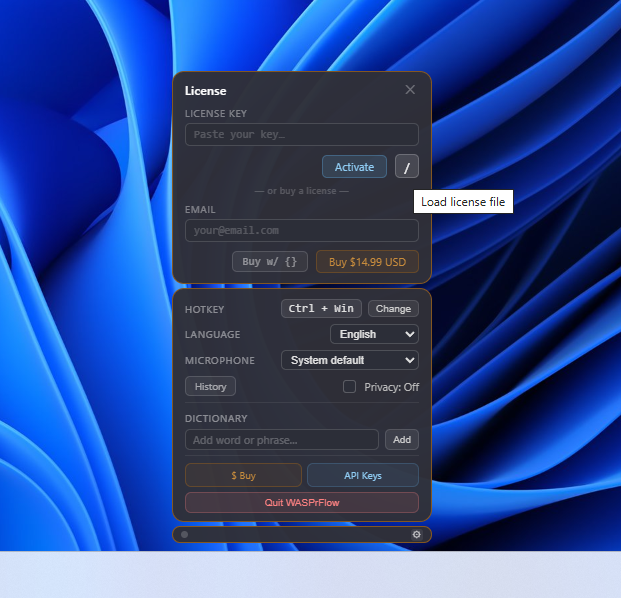Click the Ctrl + Win hotkey display
621x598 pixels.
point(321,309)
